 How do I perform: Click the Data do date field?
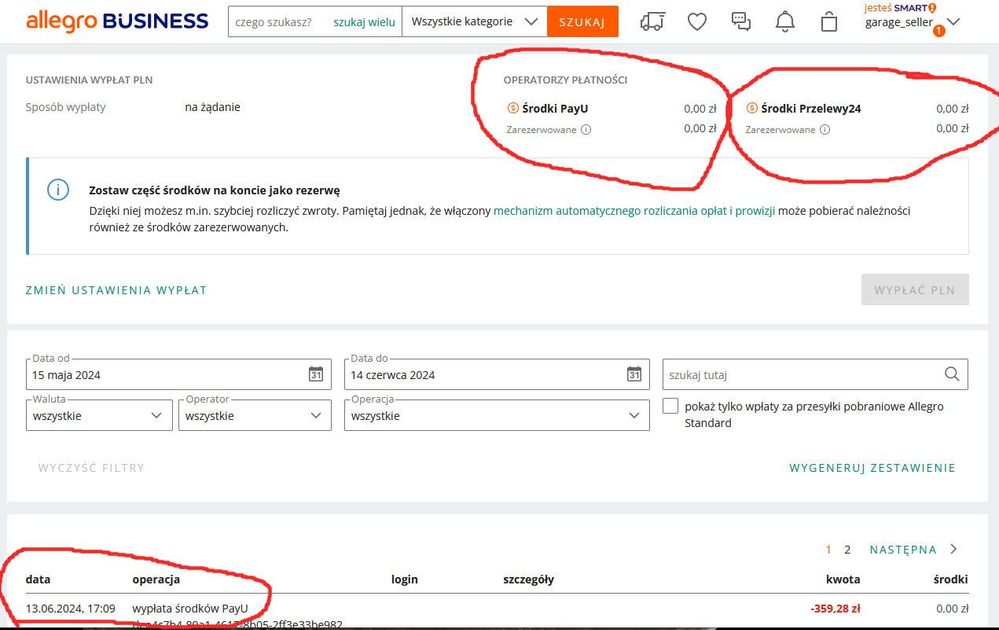coord(497,374)
